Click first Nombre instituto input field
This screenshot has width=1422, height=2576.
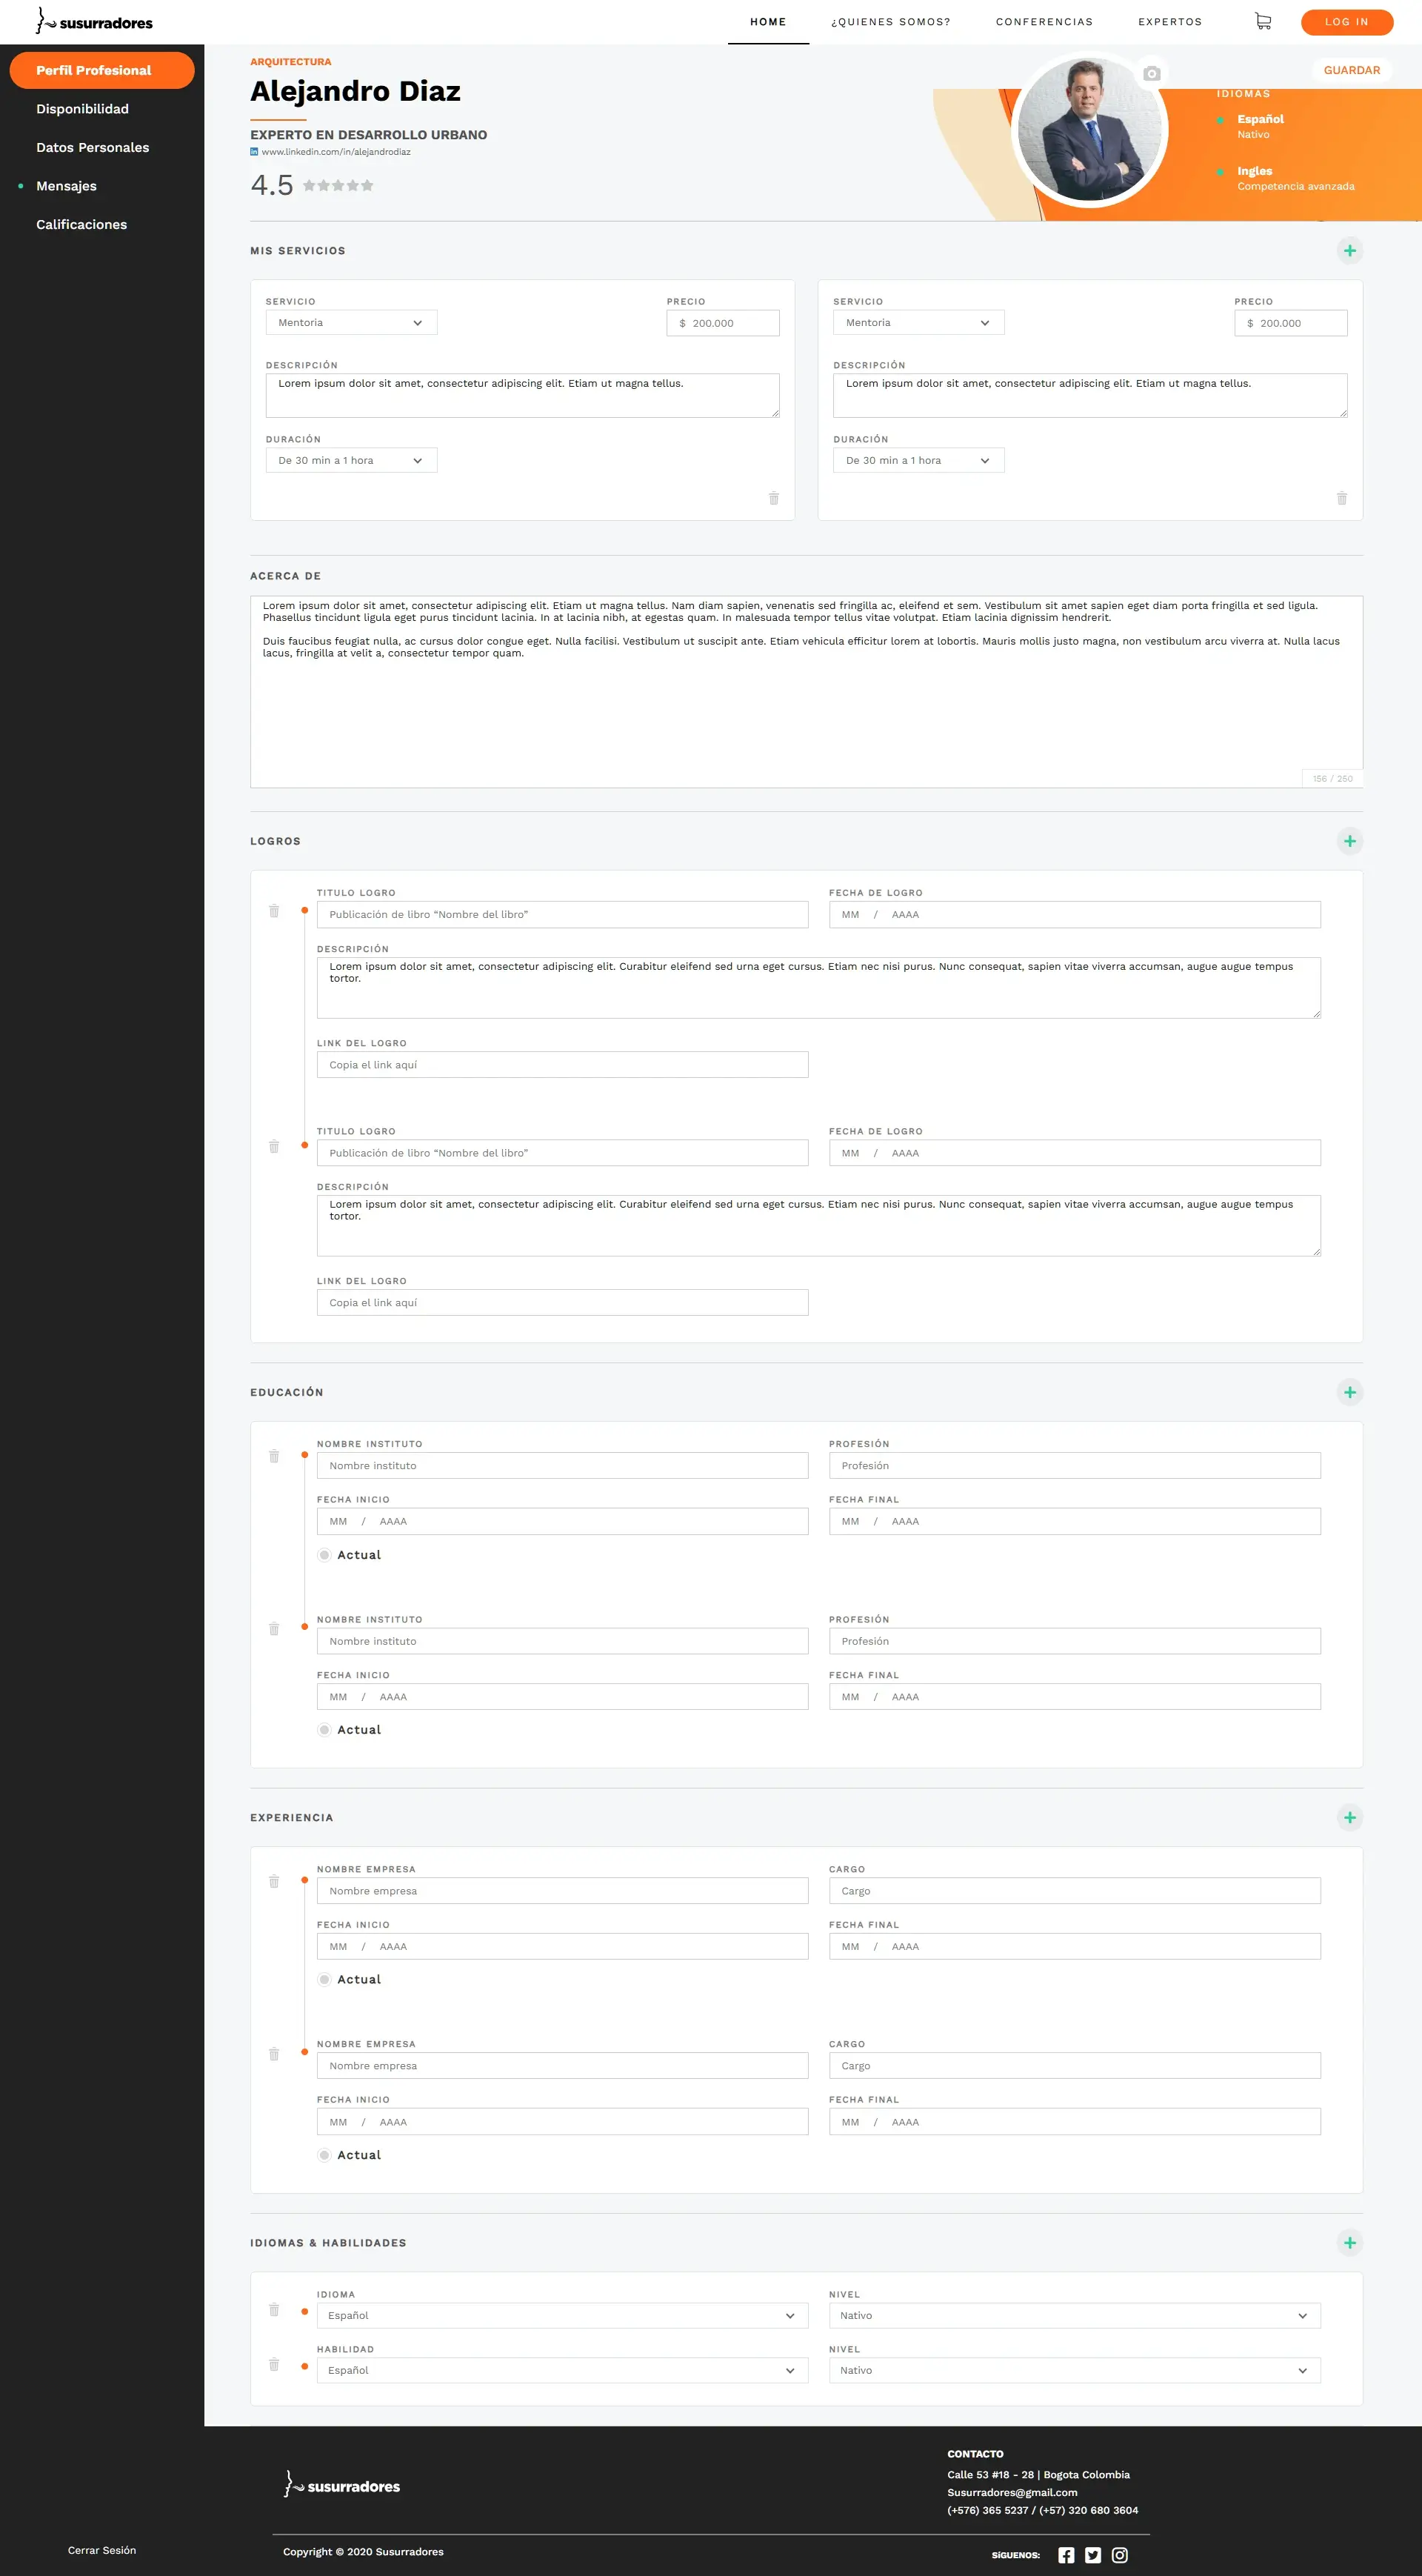pos(563,1466)
